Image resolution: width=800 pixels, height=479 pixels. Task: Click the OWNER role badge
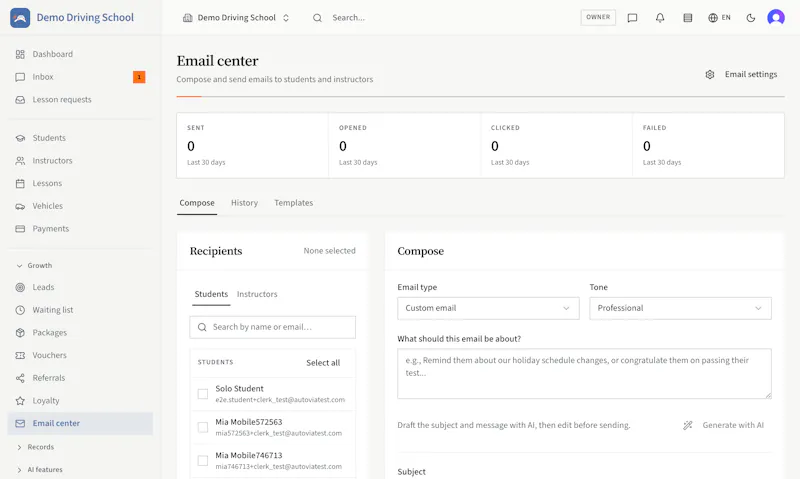[598, 17]
